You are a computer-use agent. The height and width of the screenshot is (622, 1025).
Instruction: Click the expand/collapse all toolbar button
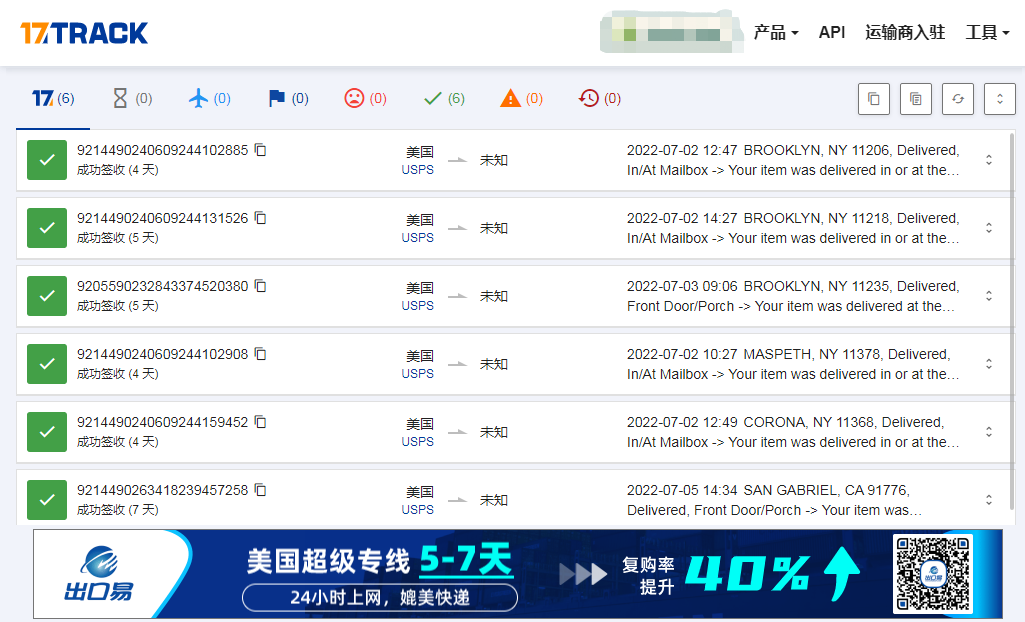(x=1000, y=99)
